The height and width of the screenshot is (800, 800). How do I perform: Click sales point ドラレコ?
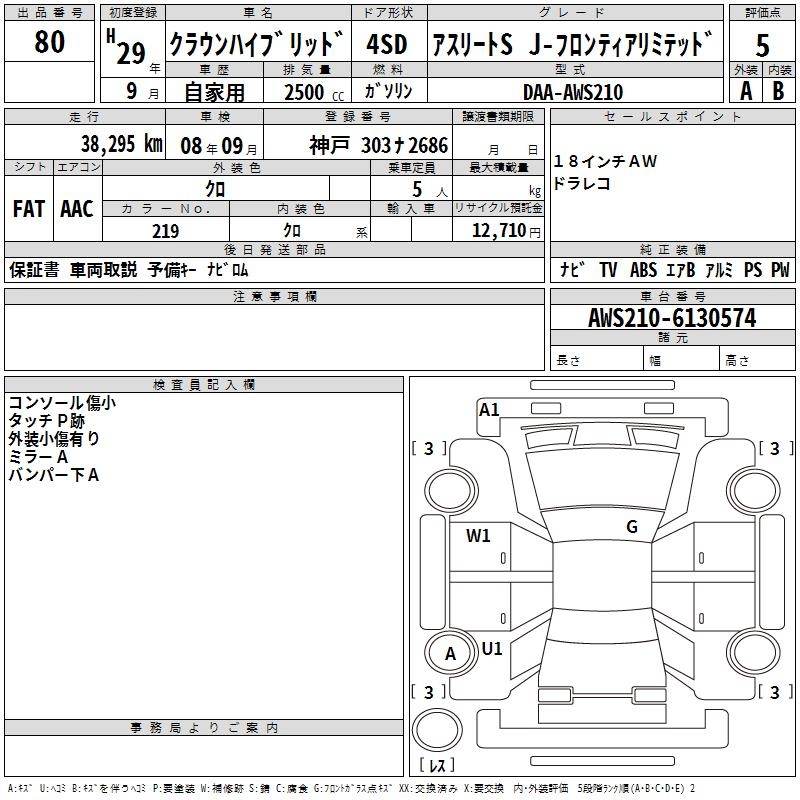click(582, 183)
